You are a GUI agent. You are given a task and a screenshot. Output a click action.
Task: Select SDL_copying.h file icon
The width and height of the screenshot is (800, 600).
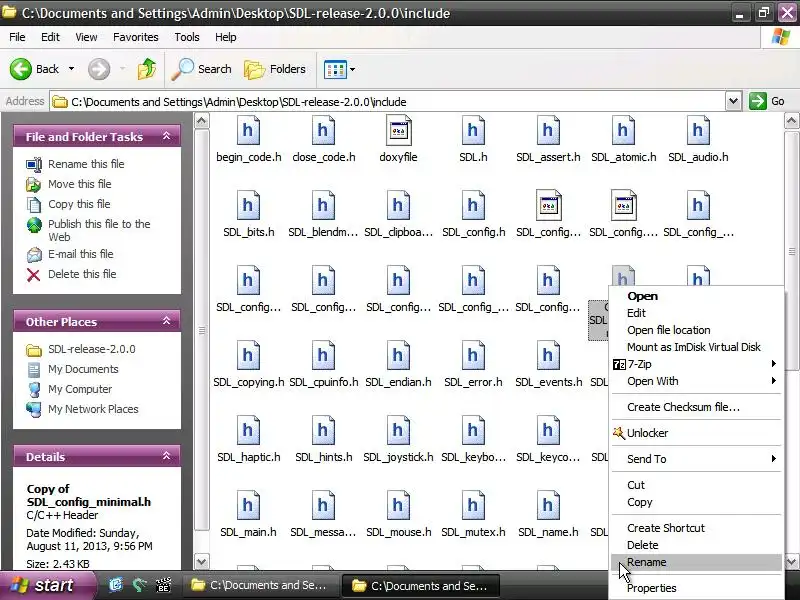248,356
